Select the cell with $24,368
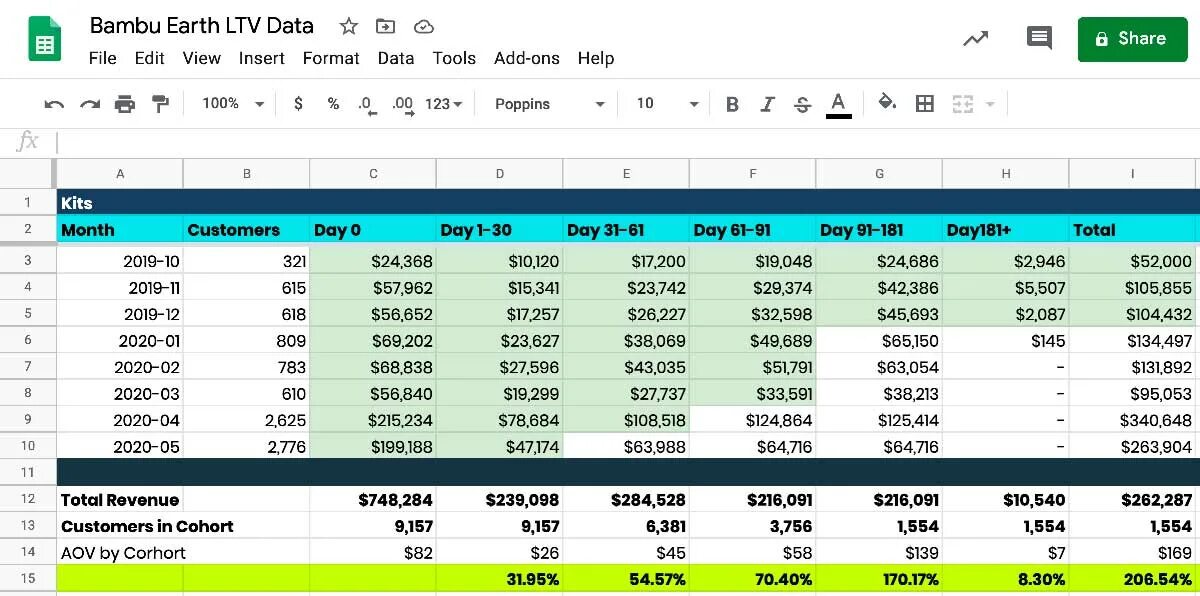 point(373,261)
